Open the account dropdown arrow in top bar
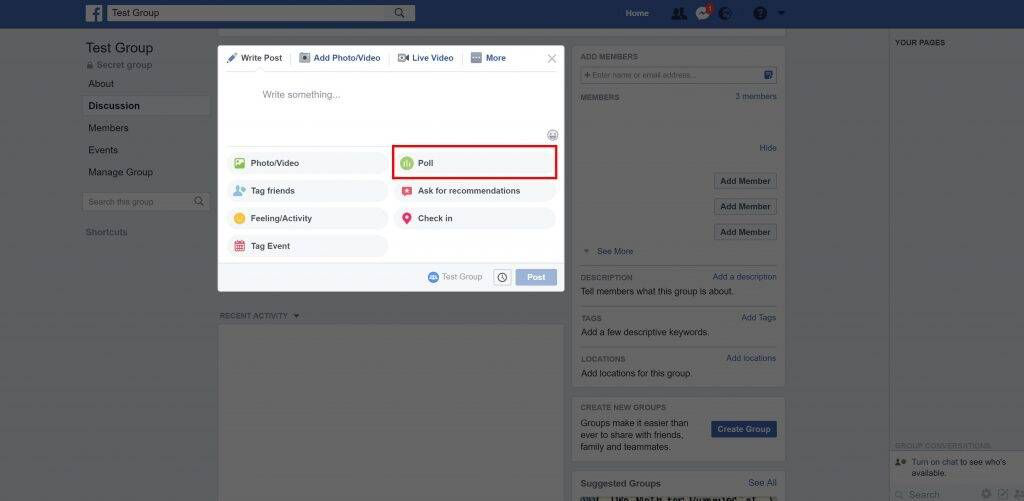Viewport: 1024px width, 501px height. pyautogui.click(x=782, y=14)
